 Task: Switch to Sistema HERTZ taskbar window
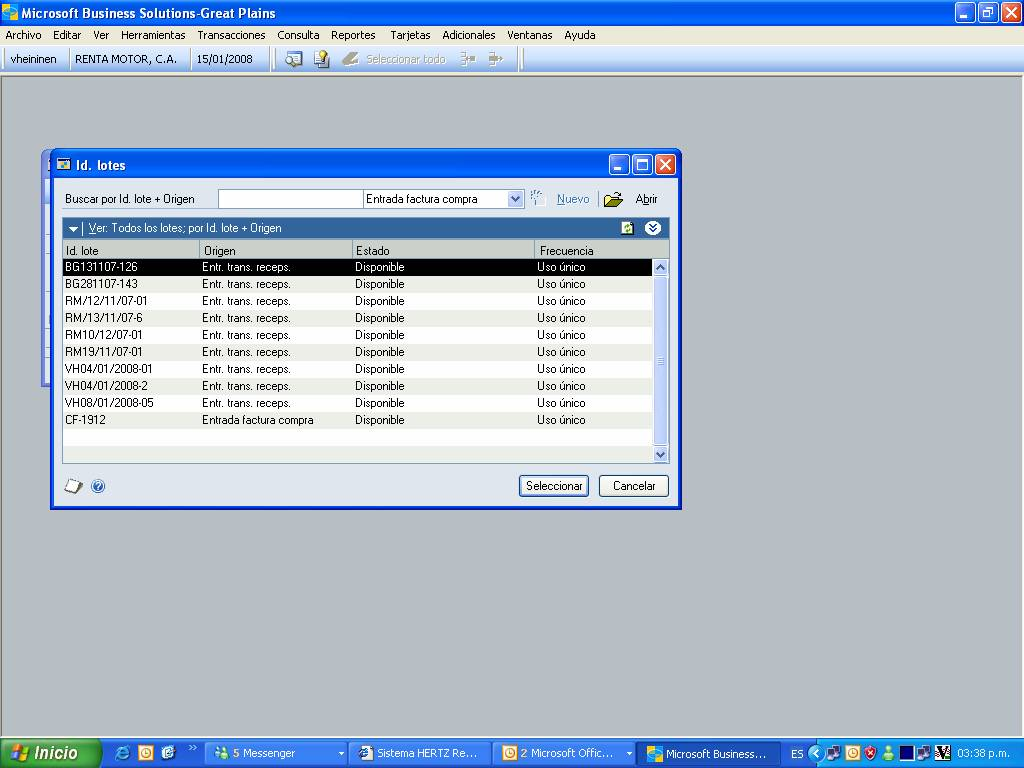419,754
